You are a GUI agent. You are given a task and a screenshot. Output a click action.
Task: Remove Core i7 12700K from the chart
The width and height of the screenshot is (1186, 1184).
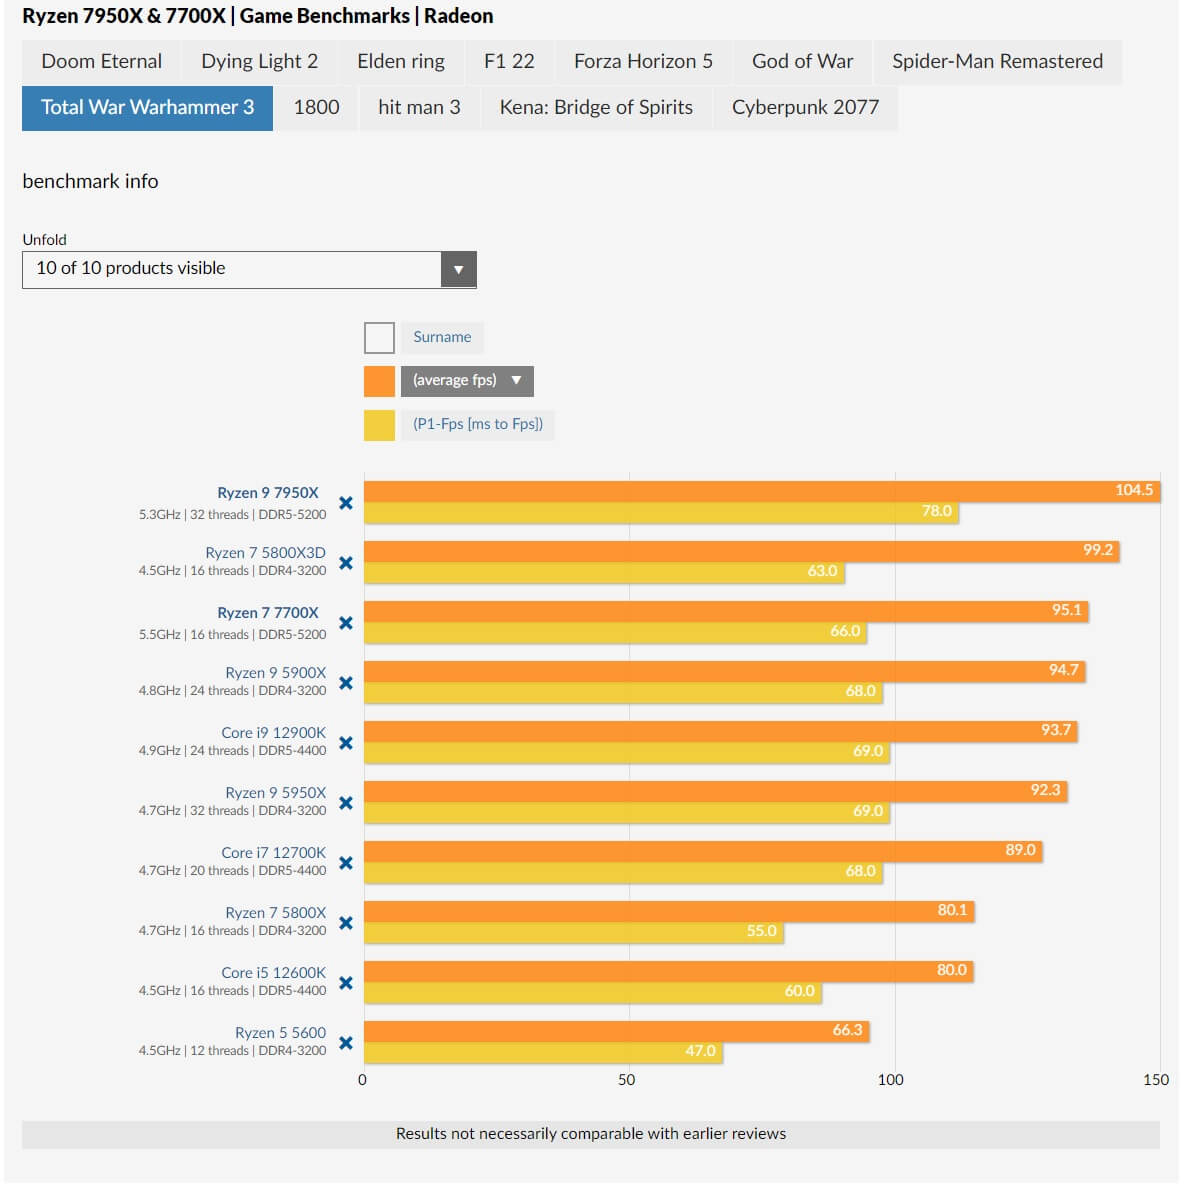[345, 863]
